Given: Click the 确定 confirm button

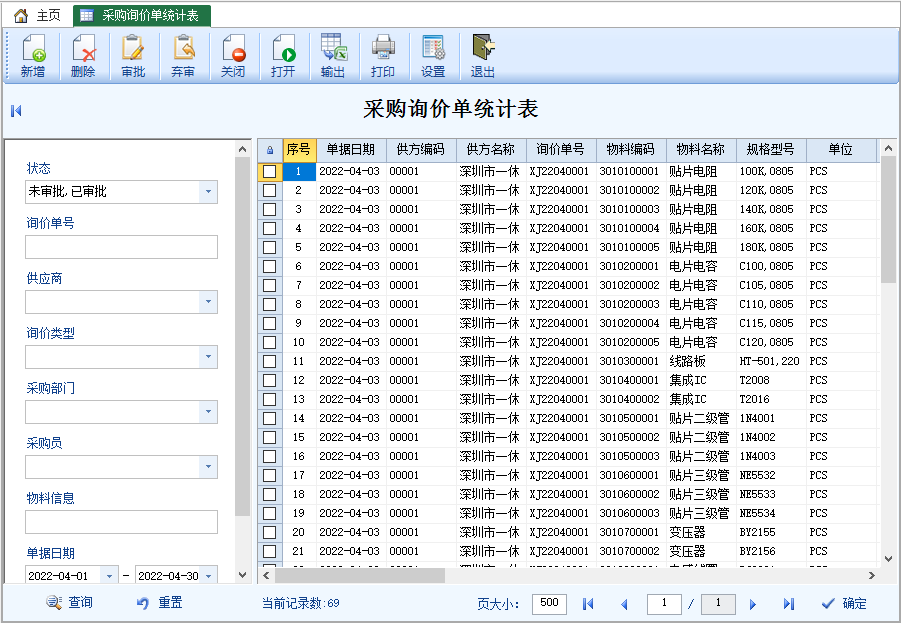Looking at the screenshot, I should click(844, 603).
